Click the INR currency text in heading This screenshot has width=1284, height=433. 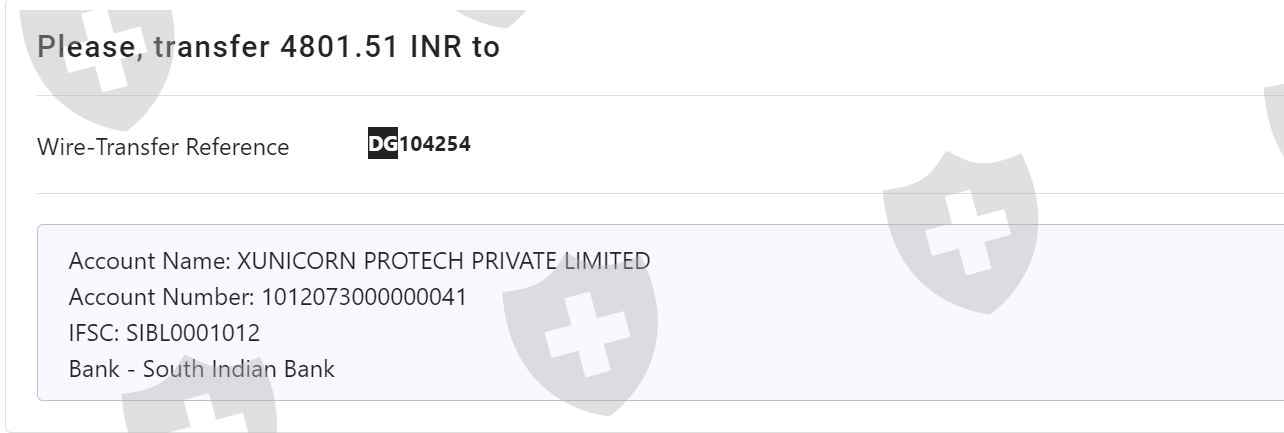point(437,47)
